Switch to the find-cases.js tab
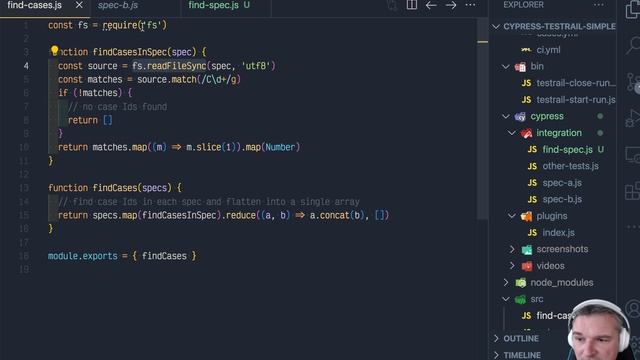Viewport: 640px width, 360px height. pyautogui.click(x=34, y=5)
